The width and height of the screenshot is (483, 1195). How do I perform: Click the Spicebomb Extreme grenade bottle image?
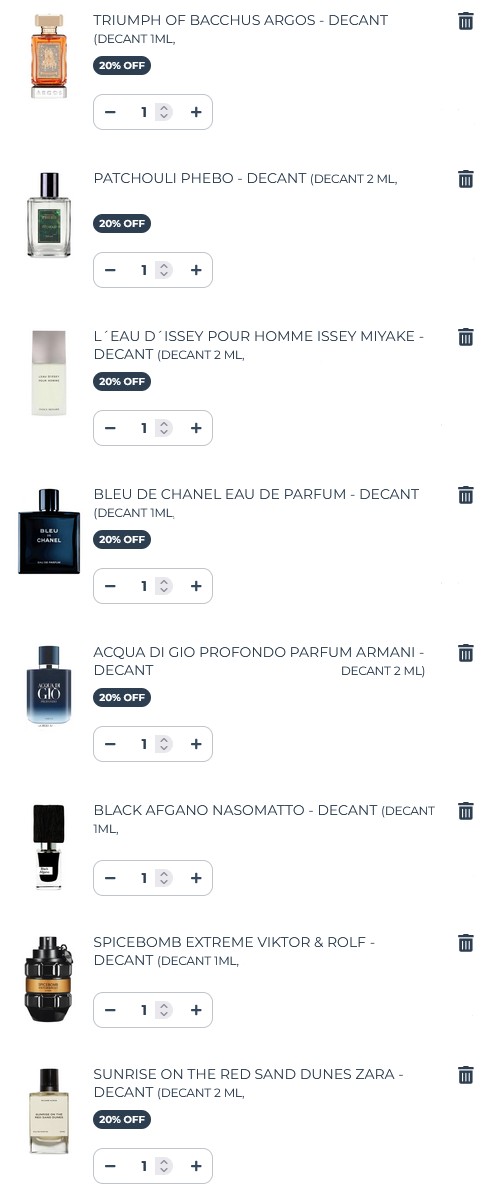(49, 979)
